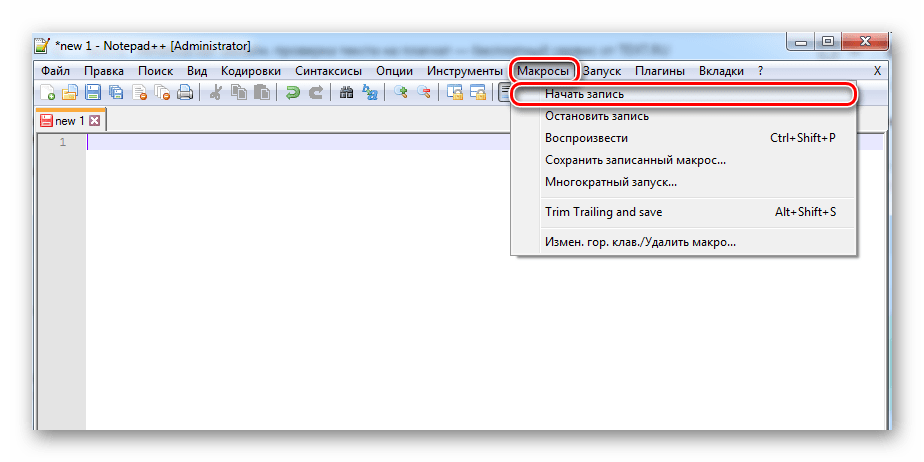The height and width of the screenshot is (462, 924).
Task: Click the Save file diskette icon
Action: pos(93,93)
